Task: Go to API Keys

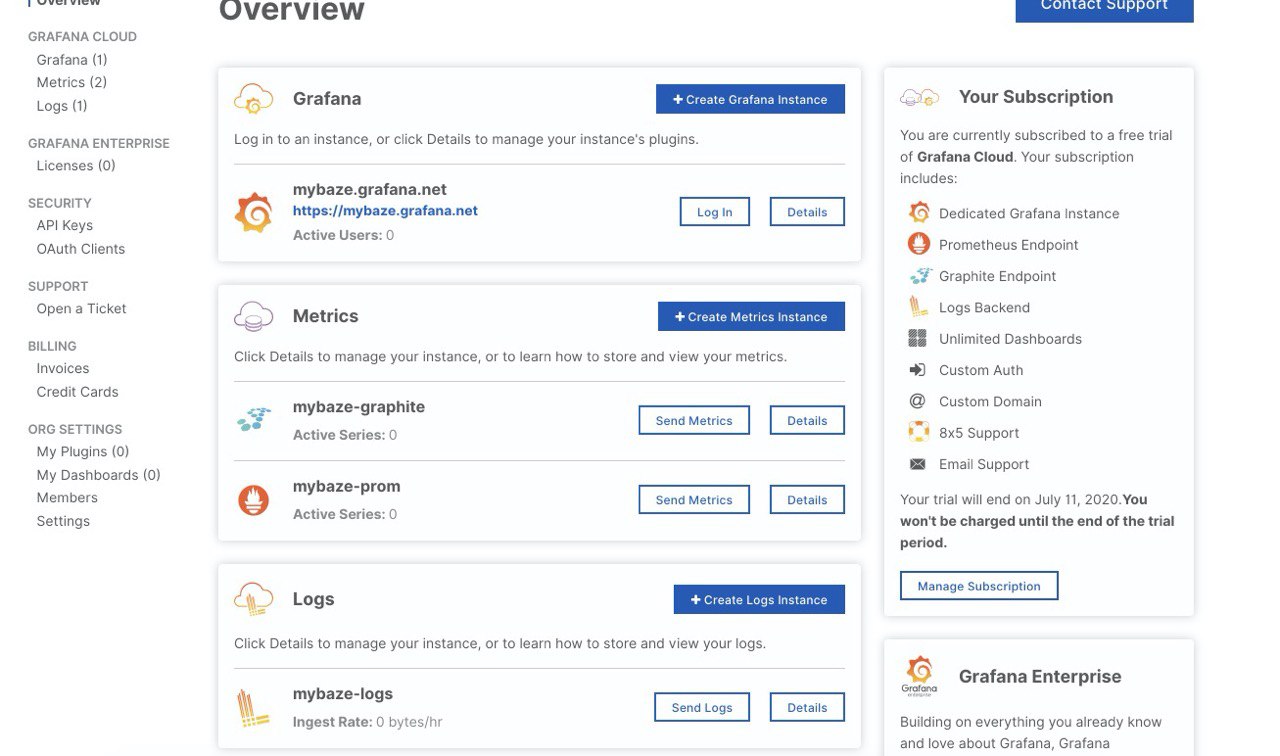Action: coord(65,225)
